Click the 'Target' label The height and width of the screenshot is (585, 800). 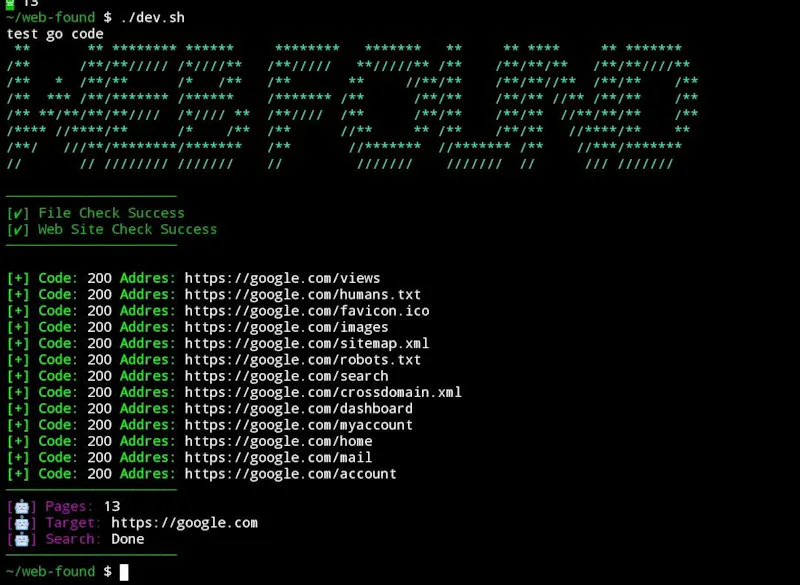(x=70, y=523)
